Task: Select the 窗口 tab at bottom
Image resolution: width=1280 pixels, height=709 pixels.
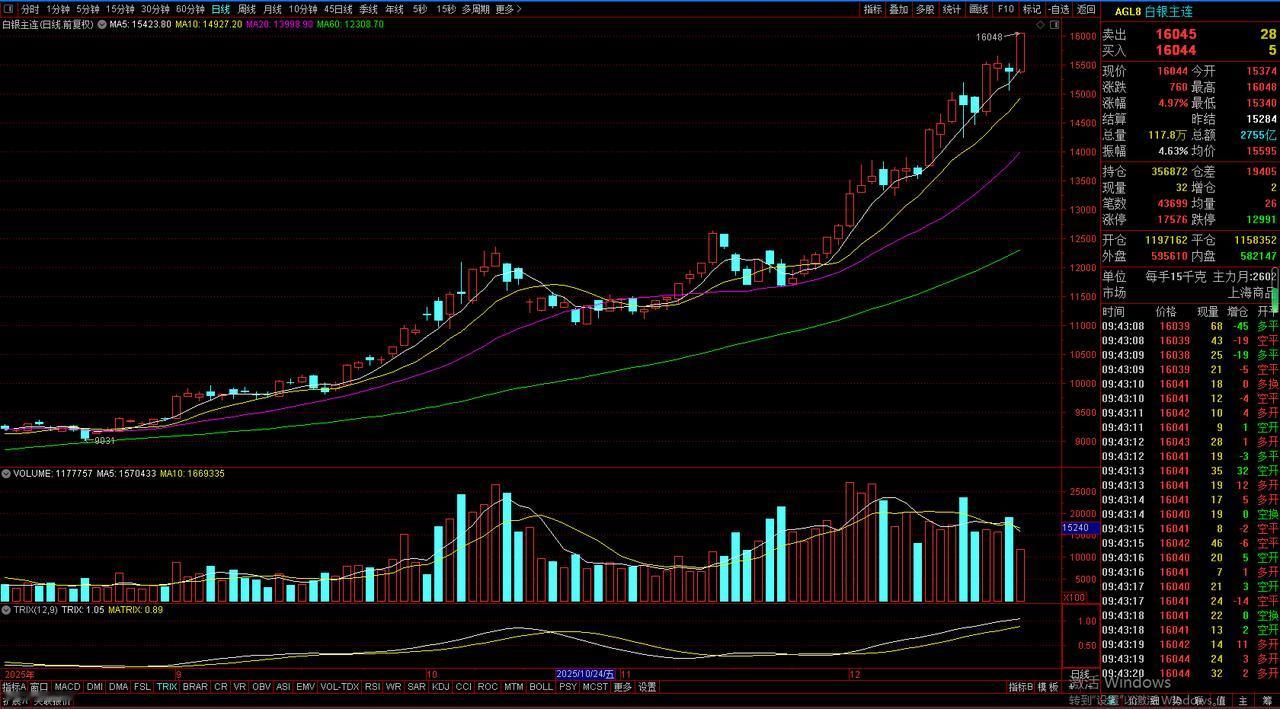Action: (x=39, y=687)
